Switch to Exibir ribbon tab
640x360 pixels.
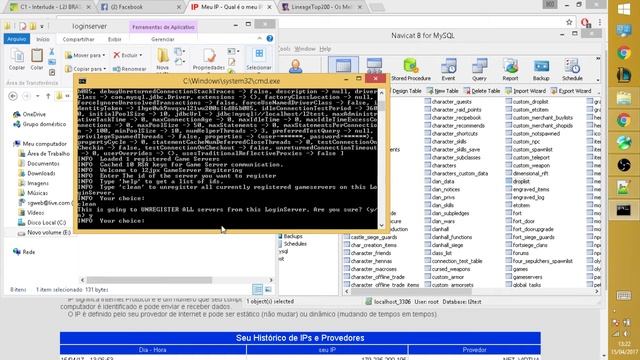pos(115,39)
